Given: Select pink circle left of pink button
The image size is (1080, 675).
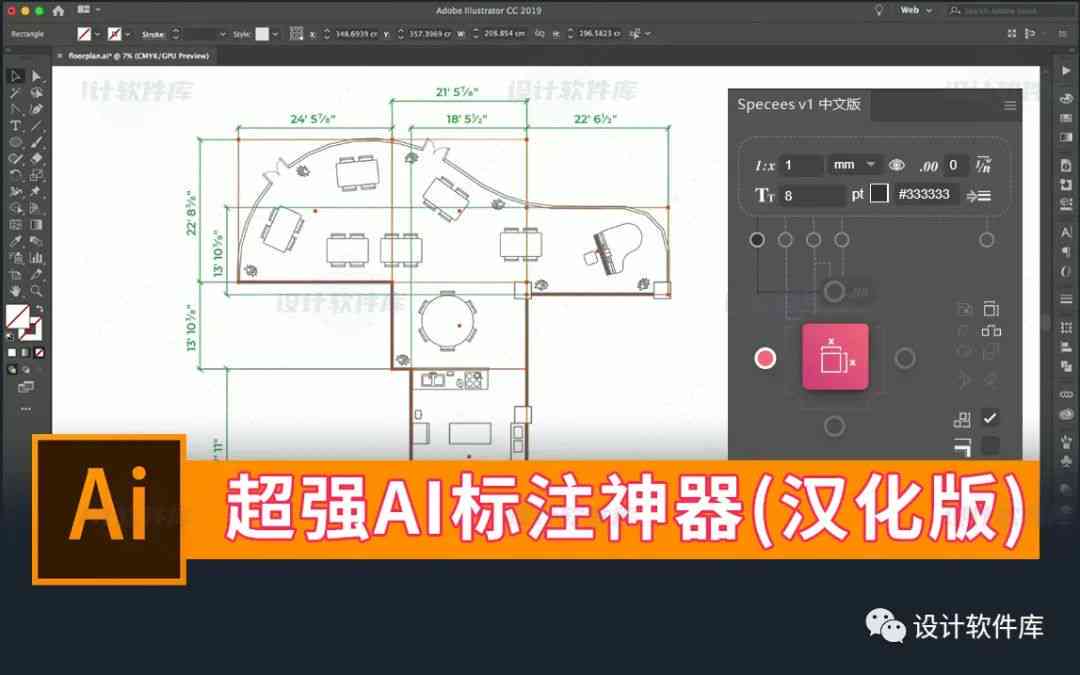Looking at the screenshot, I should (x=765, y=358).
